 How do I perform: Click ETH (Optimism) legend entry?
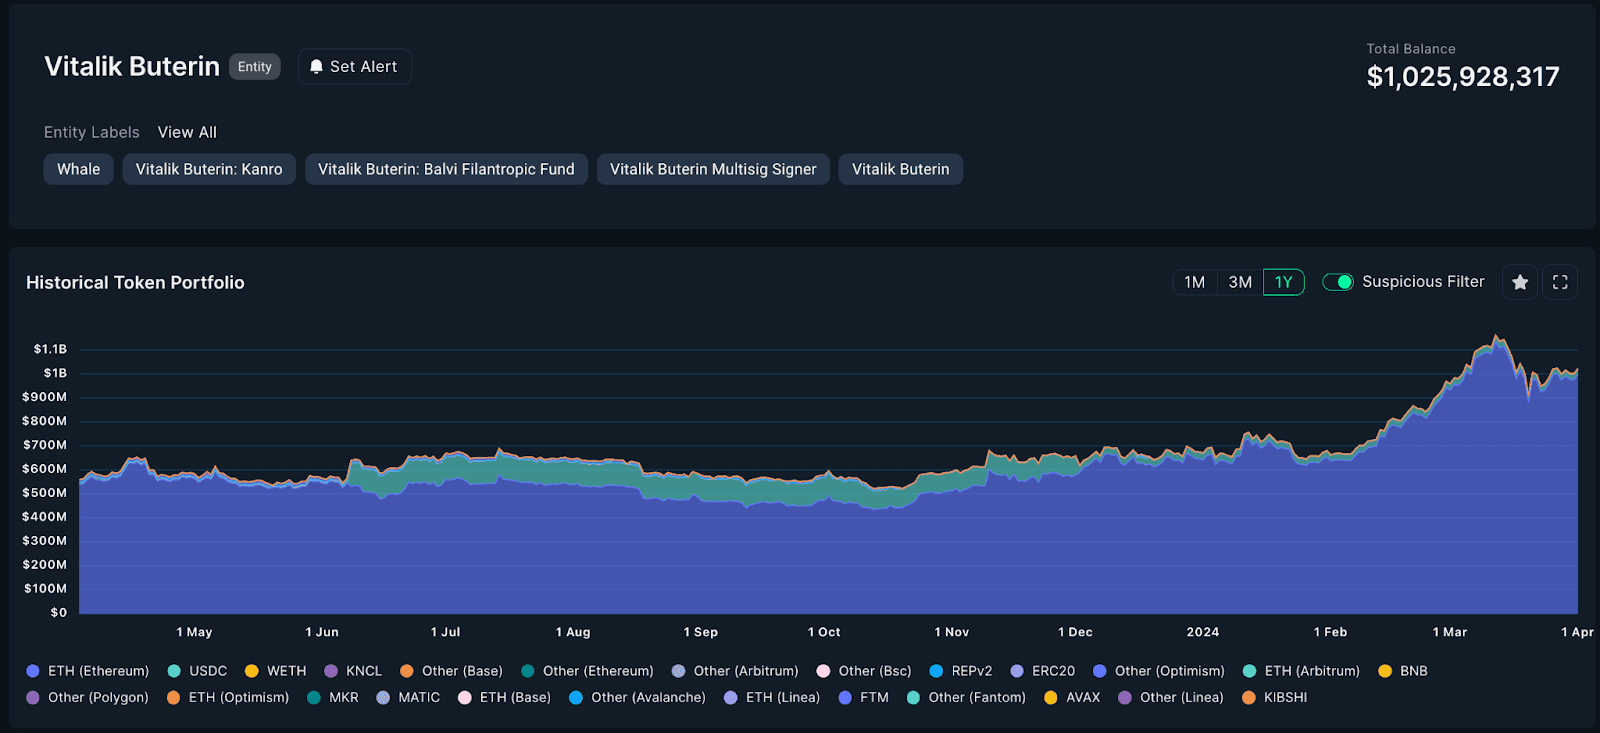pyautogui.click(x=228, y=697)
